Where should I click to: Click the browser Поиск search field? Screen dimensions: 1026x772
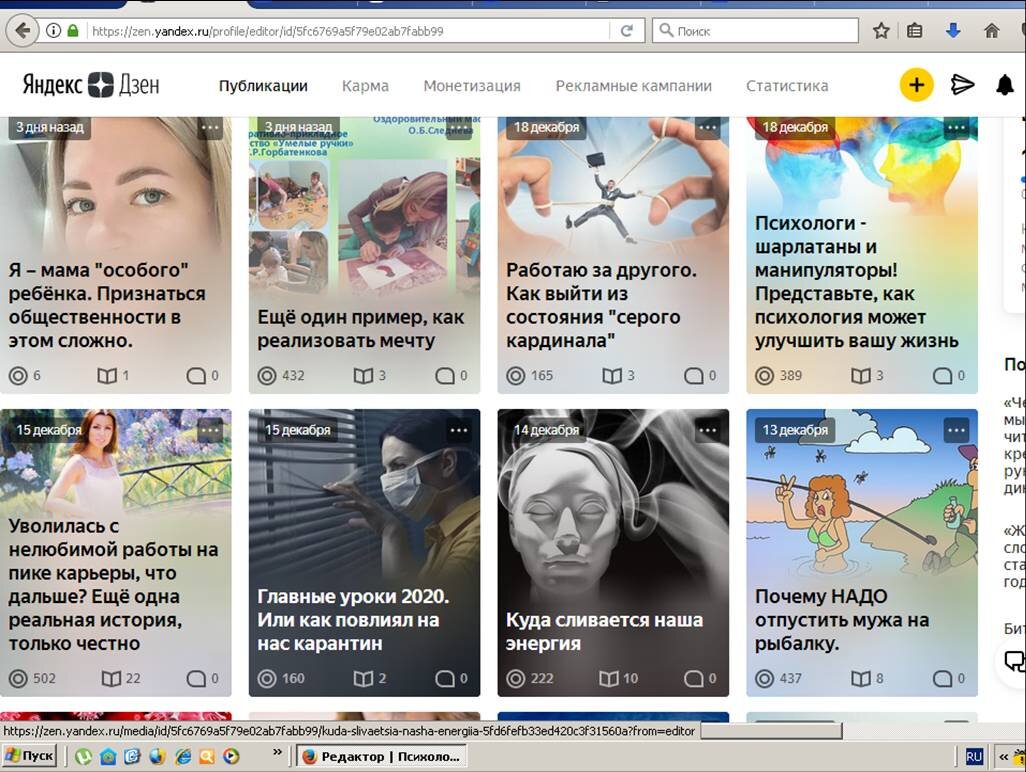[x=755, y=30]
